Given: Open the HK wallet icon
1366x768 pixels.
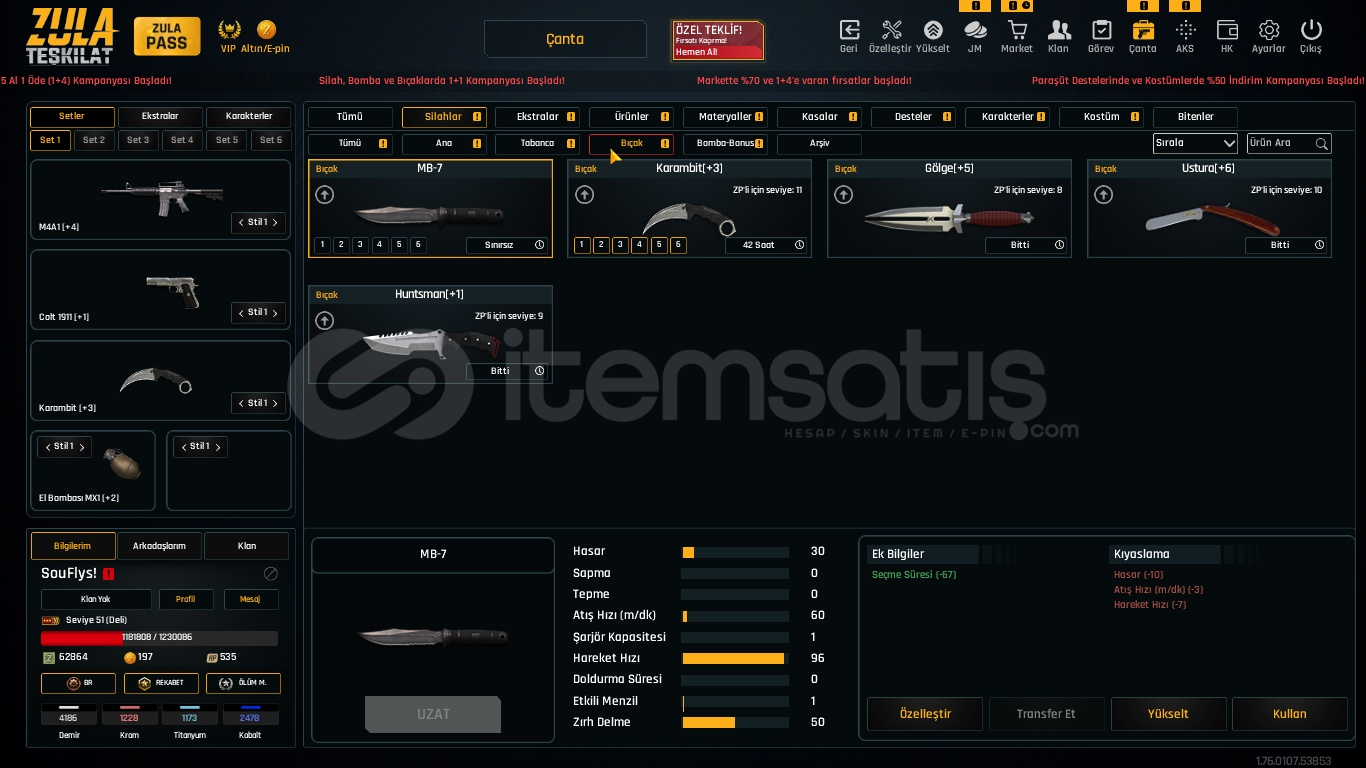Looking at the screenshot, I should 1227,30.
